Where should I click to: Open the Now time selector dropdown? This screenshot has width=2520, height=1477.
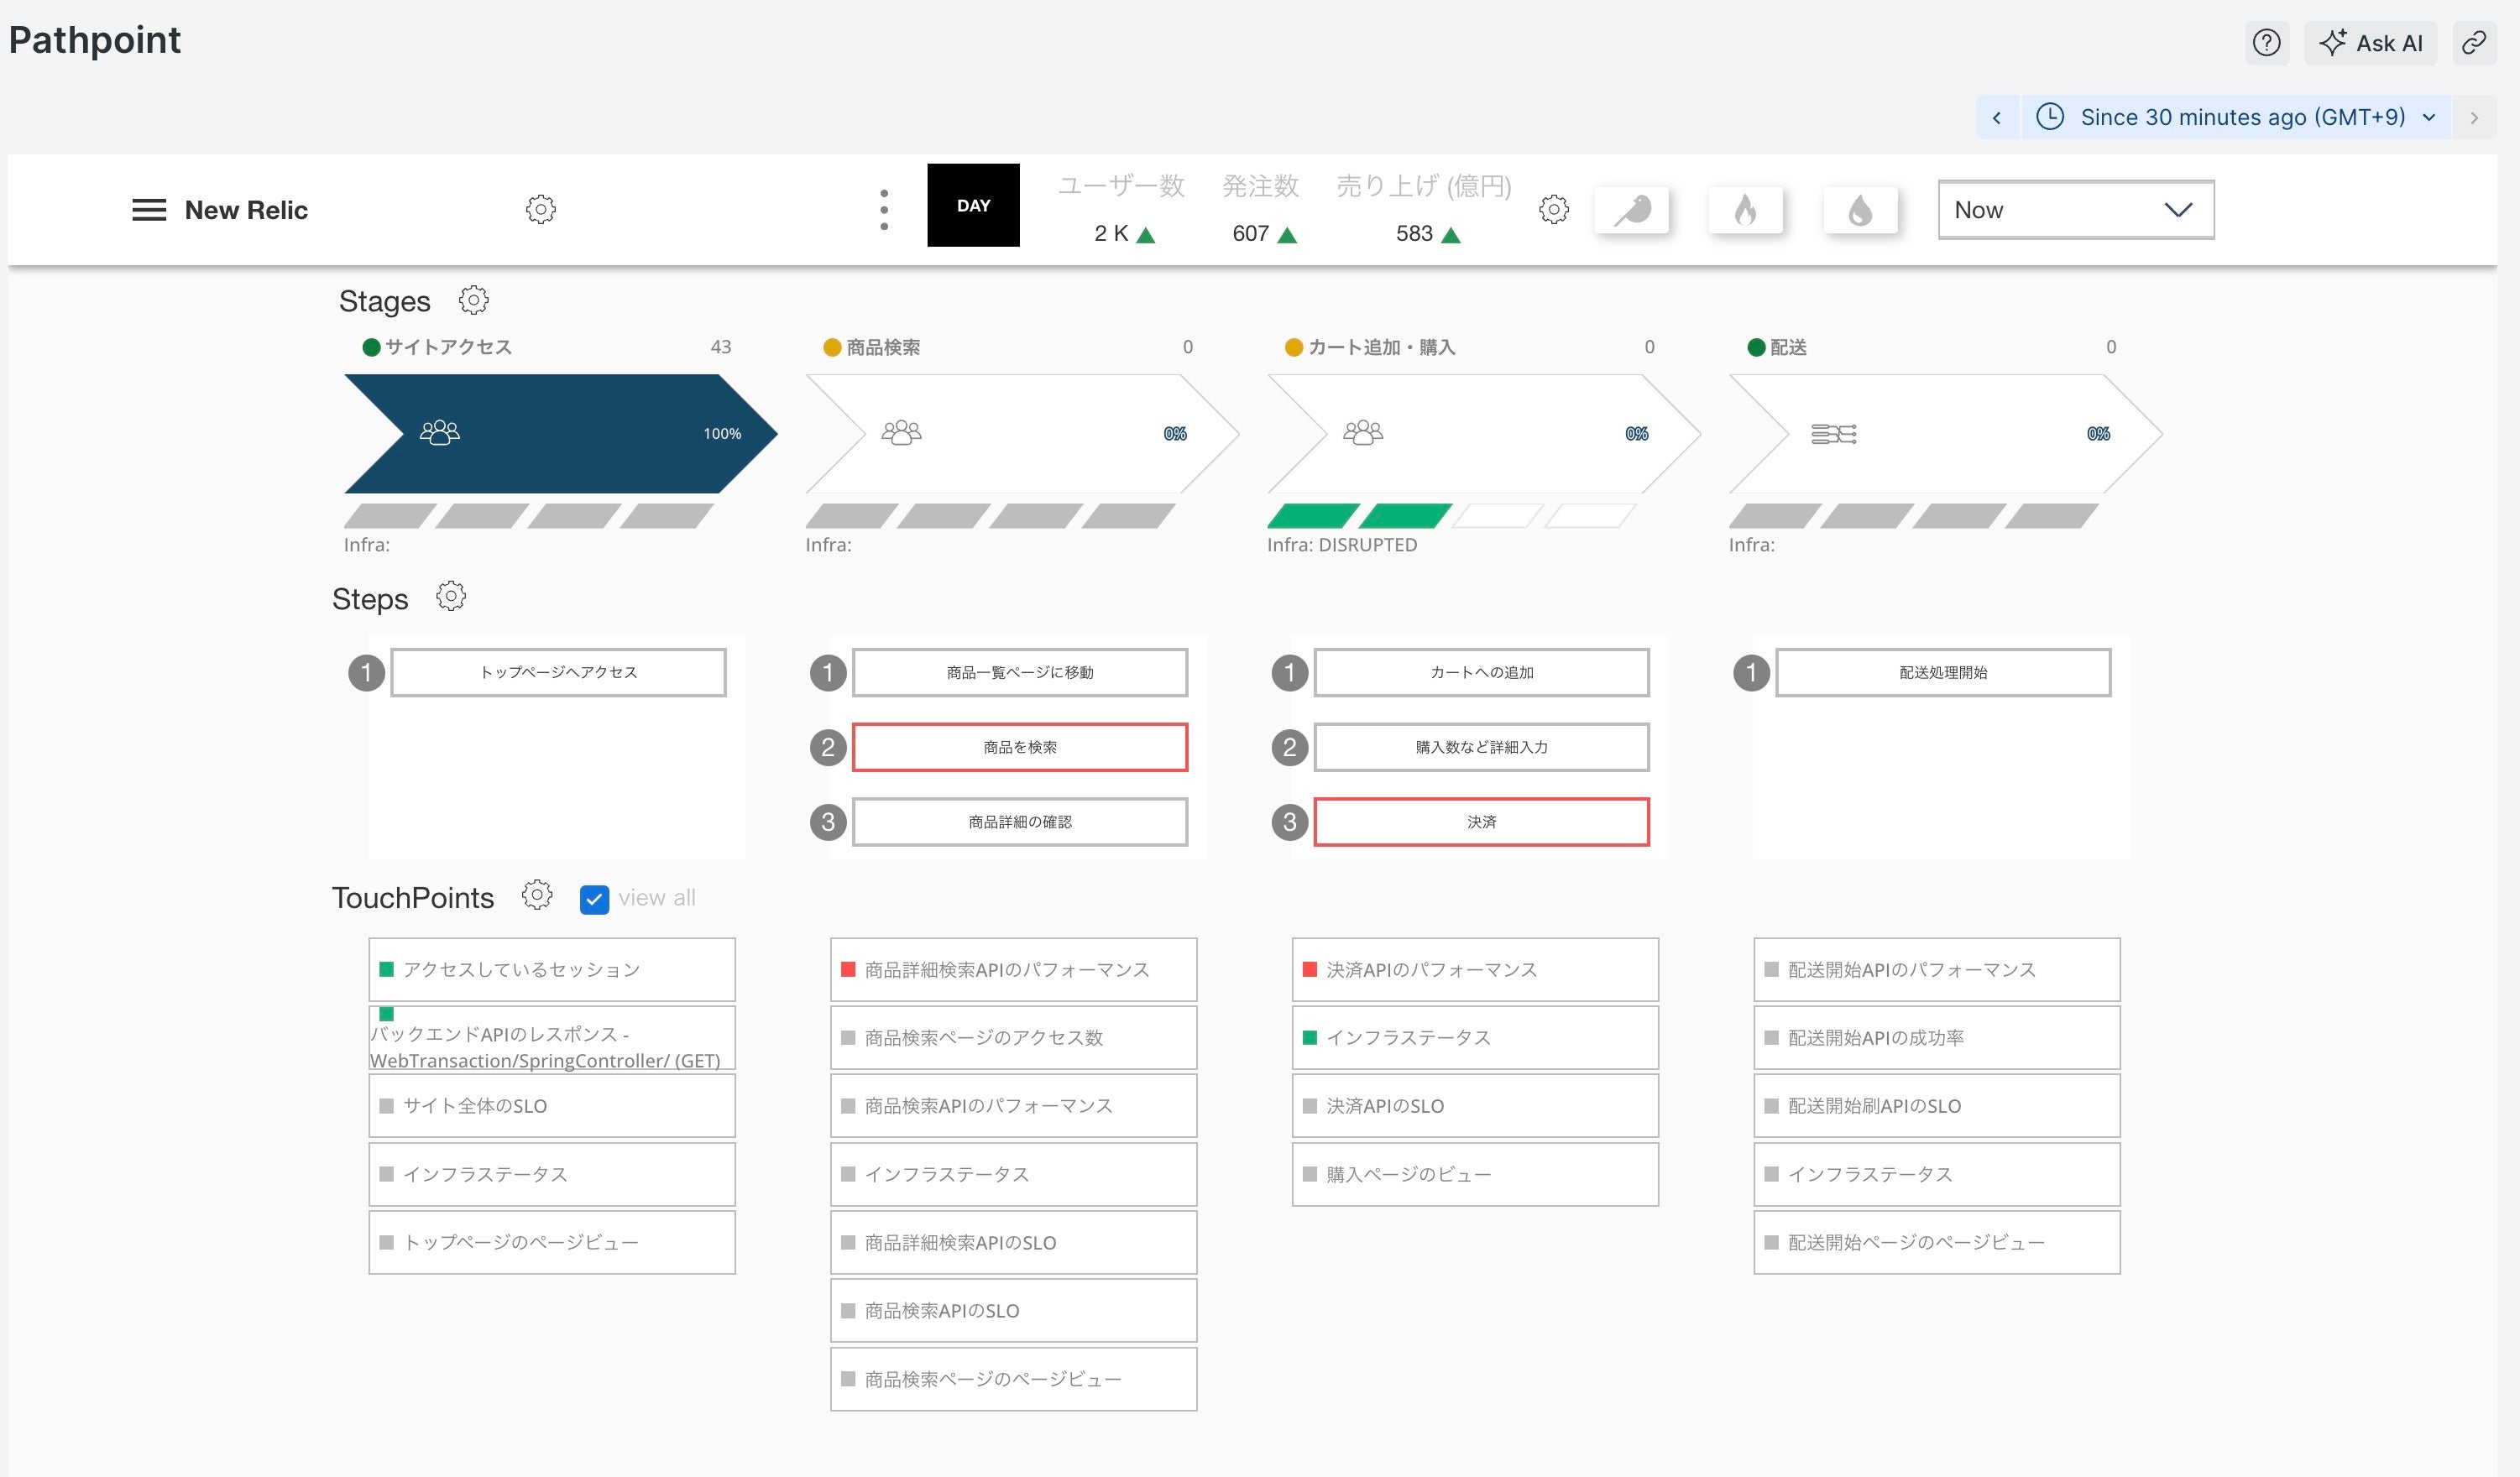click(2077, 209)
